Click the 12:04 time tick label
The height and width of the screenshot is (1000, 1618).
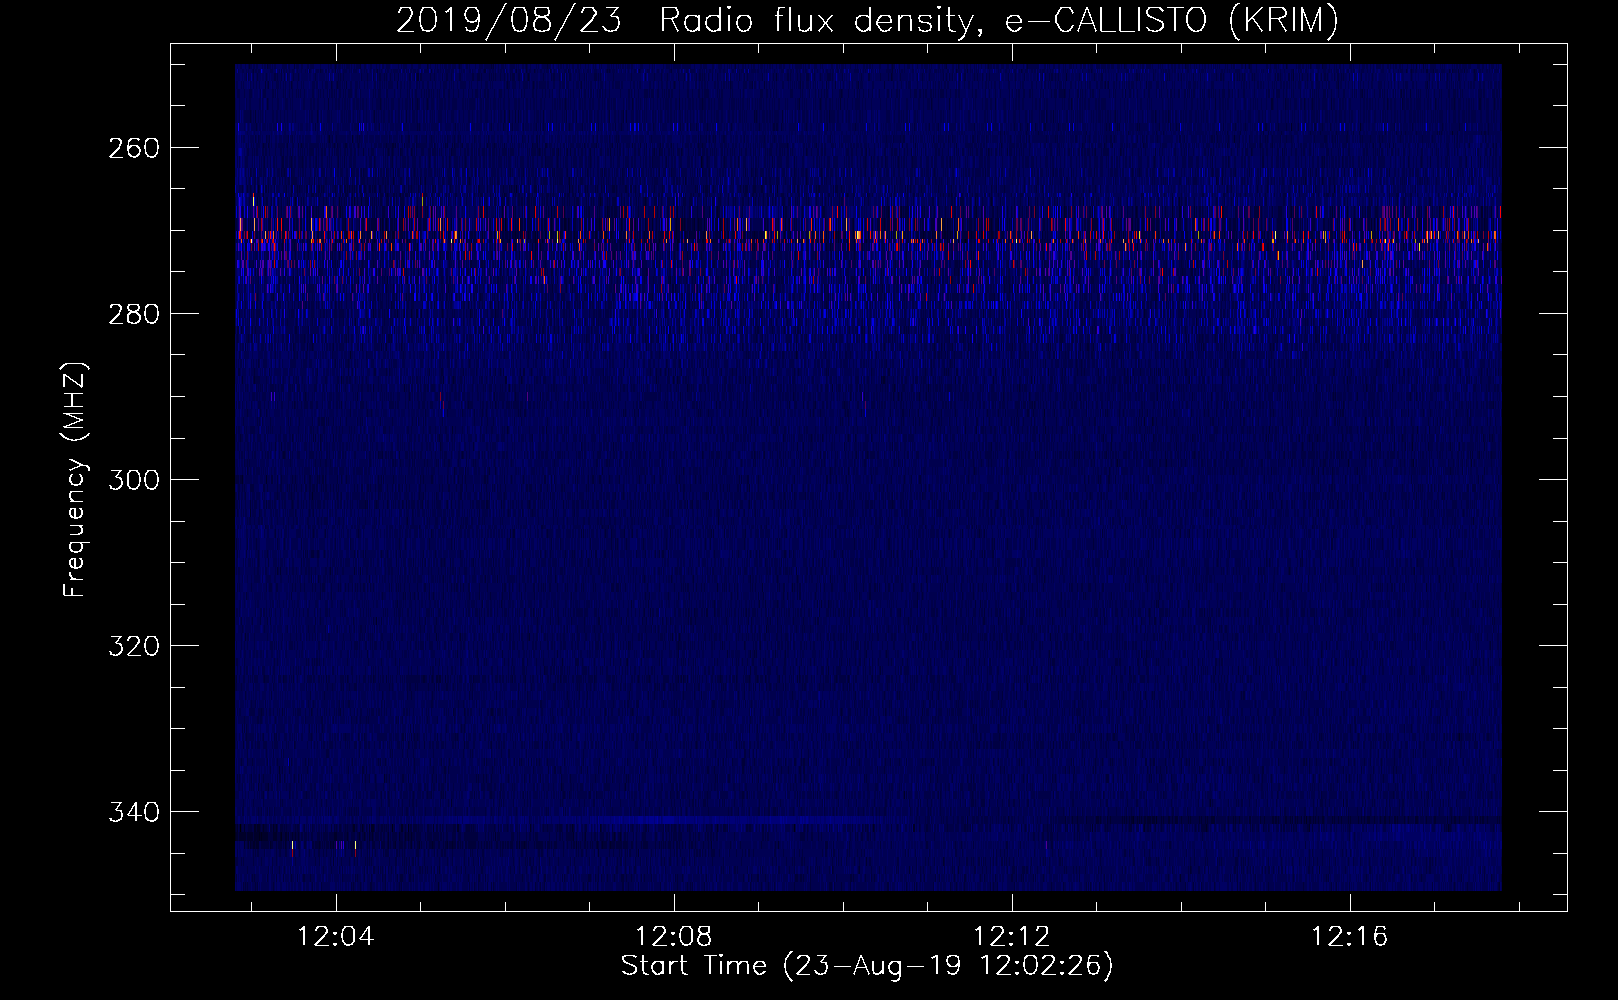pyautogui.click(x=336, y=937)
